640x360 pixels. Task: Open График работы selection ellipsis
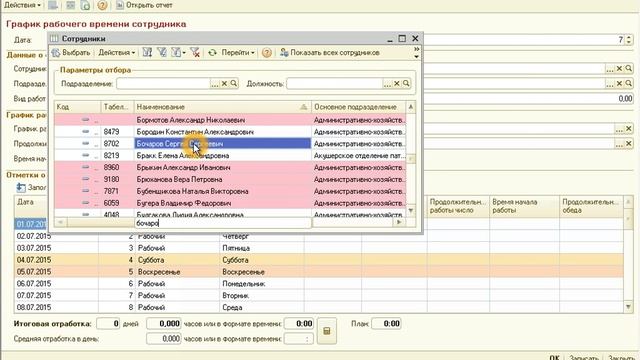[619, 129]
